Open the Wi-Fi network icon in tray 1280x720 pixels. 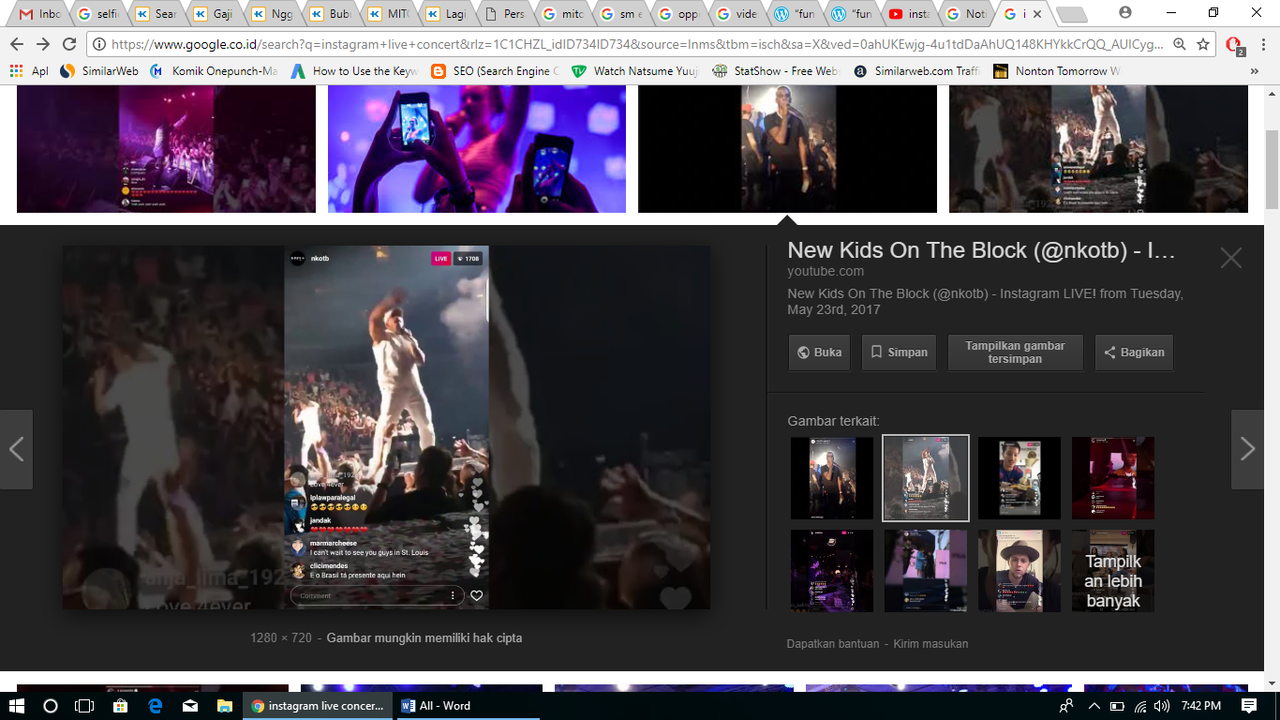click(x=1140, y=706)
